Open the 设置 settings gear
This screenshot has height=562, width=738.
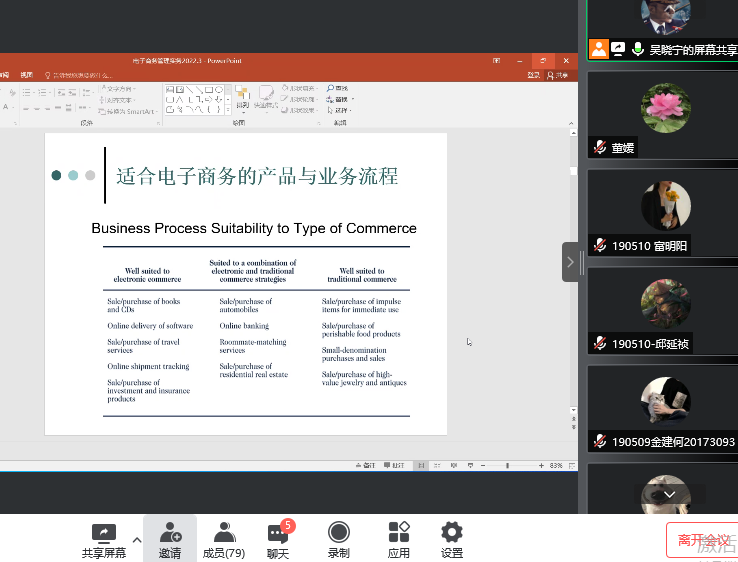point(452,533)
